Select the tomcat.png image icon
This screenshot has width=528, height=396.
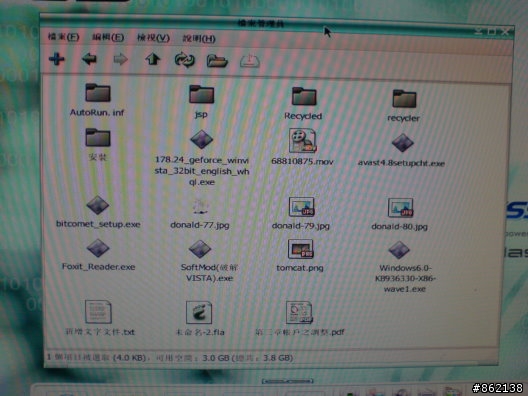point(300,249)
